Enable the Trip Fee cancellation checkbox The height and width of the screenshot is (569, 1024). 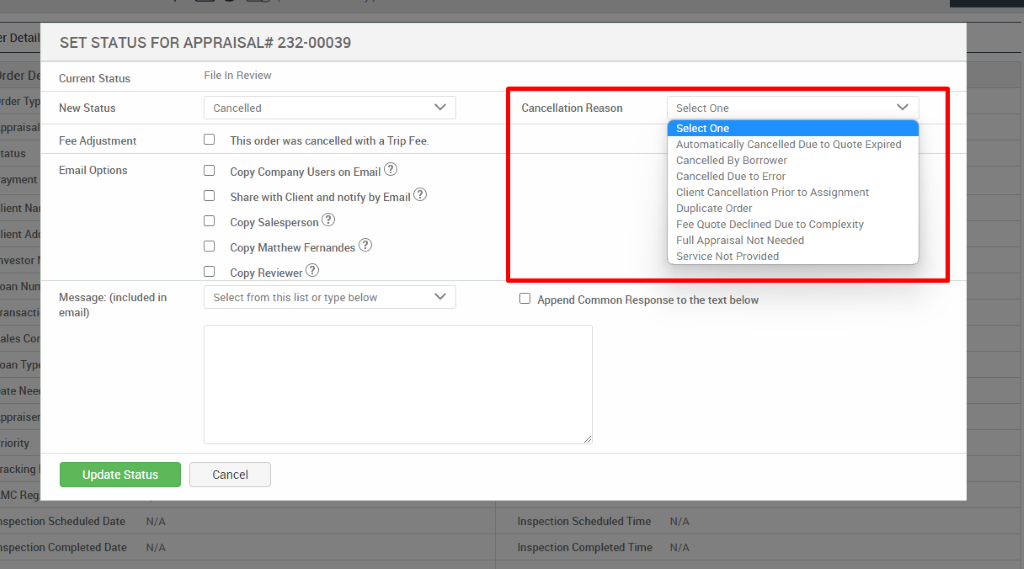(x=209, y=139)
